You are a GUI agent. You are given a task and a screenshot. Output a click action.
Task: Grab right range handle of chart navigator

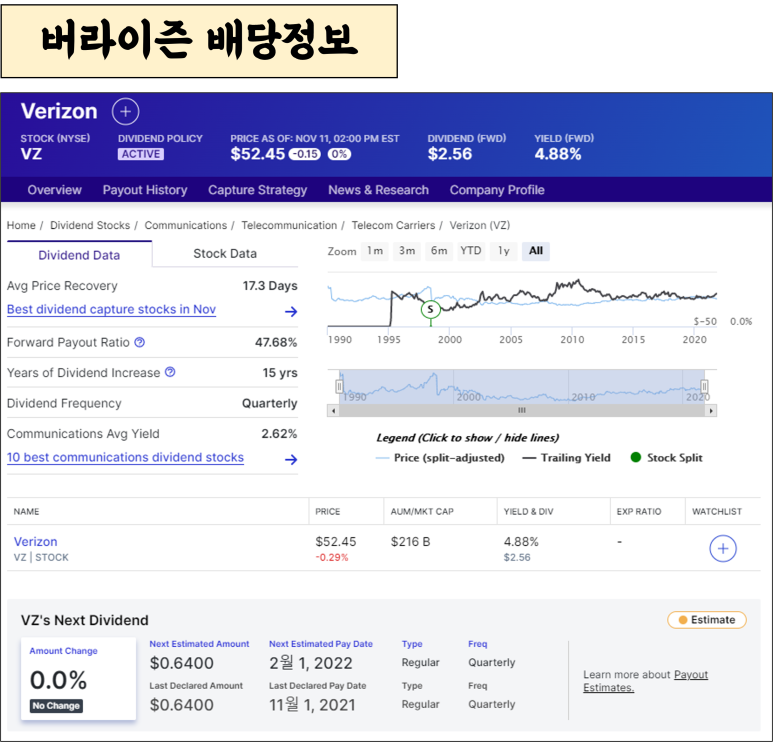(704, 386)
